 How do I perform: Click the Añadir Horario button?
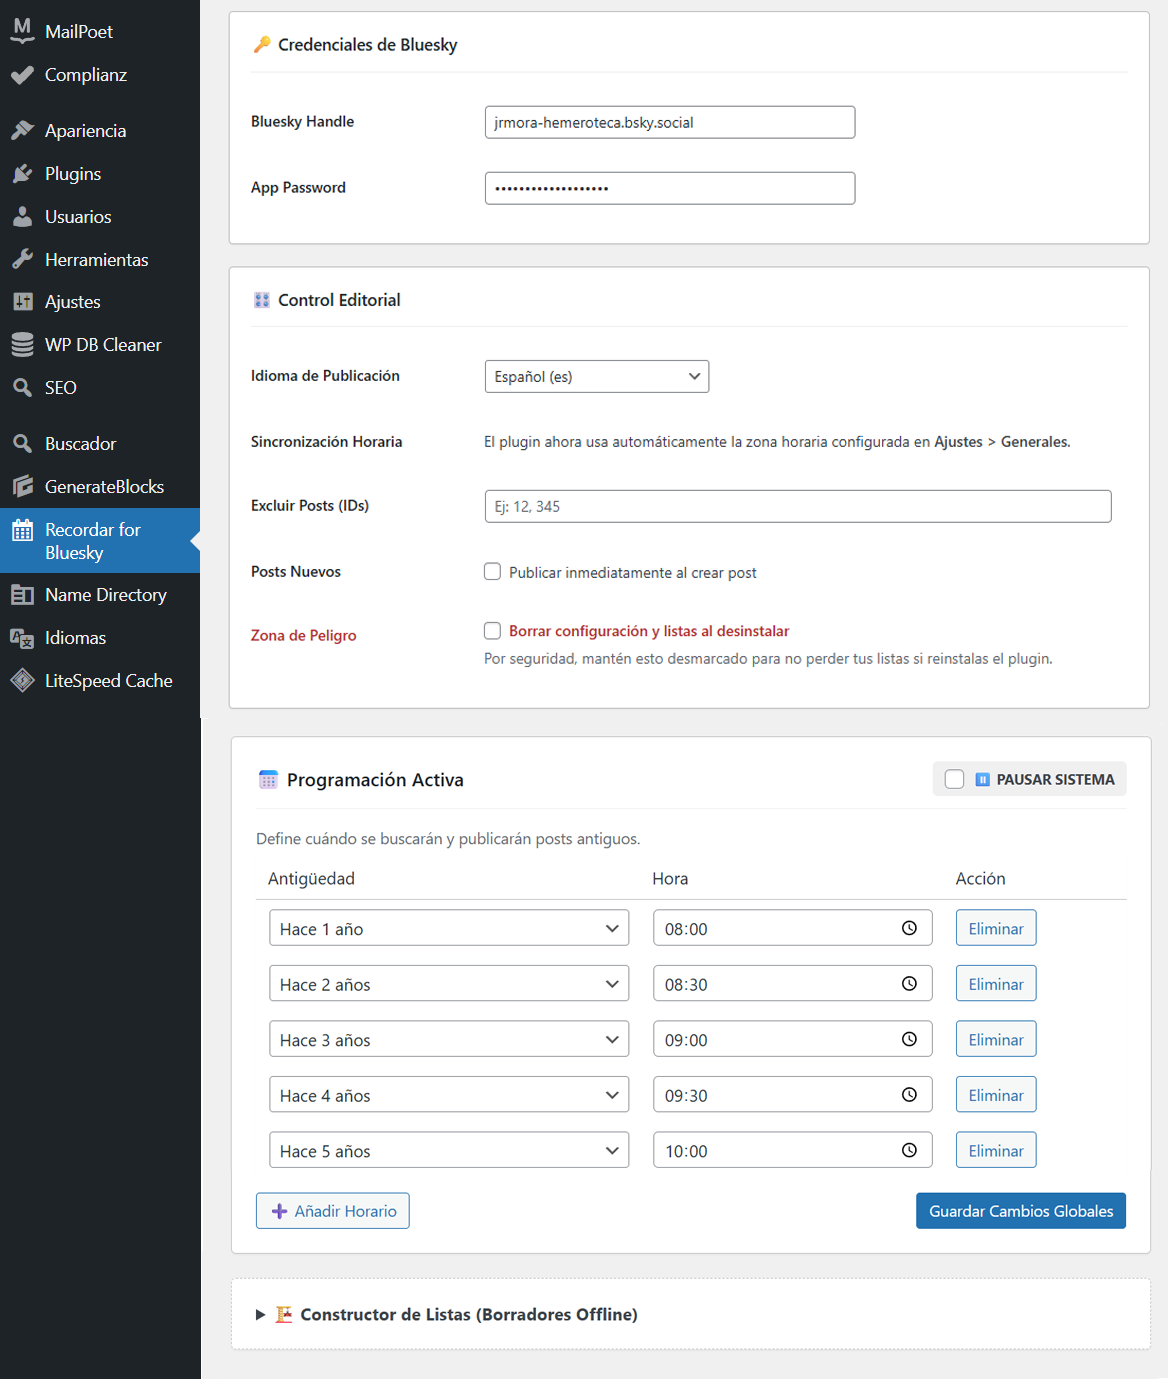click(x=332, y=1211)
